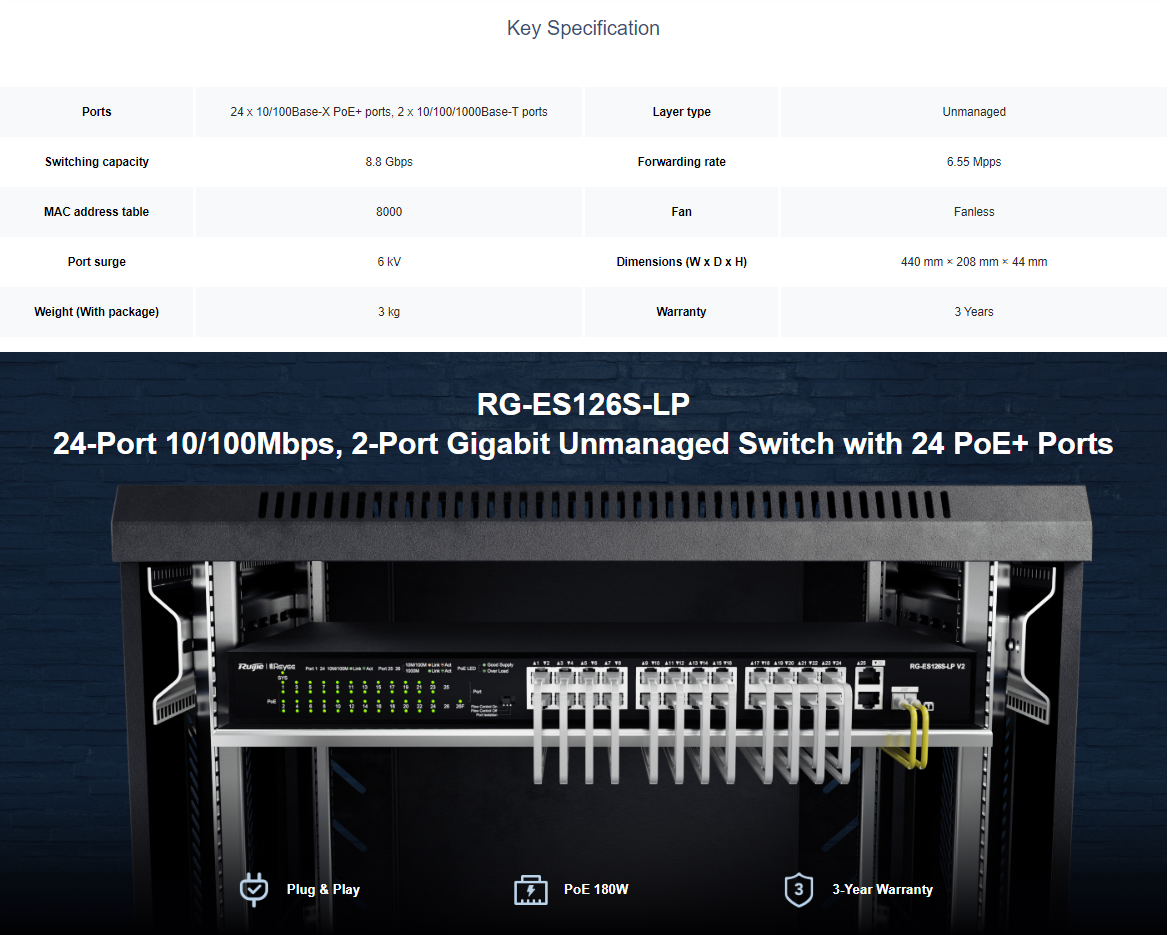Viewport: 1170px width, 935px height.
Task: Click the 'Port surge' label
Action: [x=96, y=262]
